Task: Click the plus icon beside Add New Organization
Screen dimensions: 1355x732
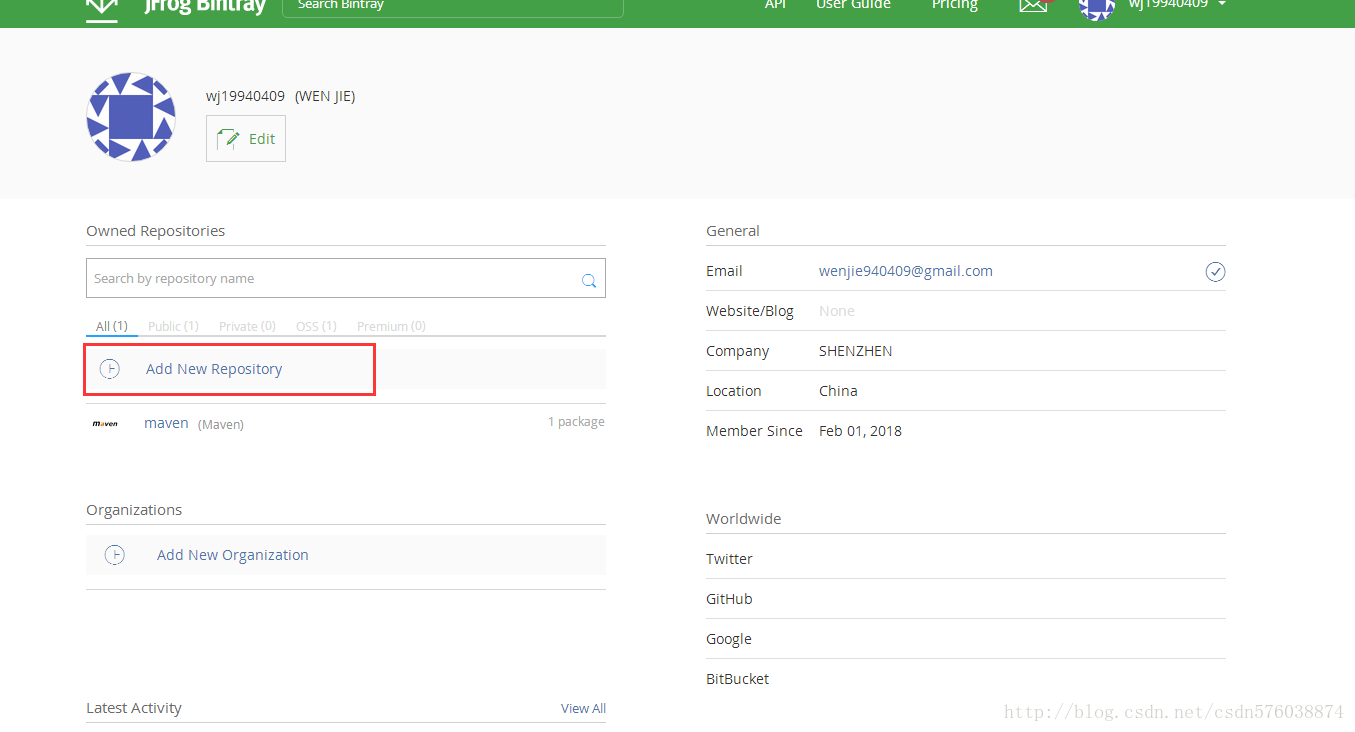Action: (115, 555)
